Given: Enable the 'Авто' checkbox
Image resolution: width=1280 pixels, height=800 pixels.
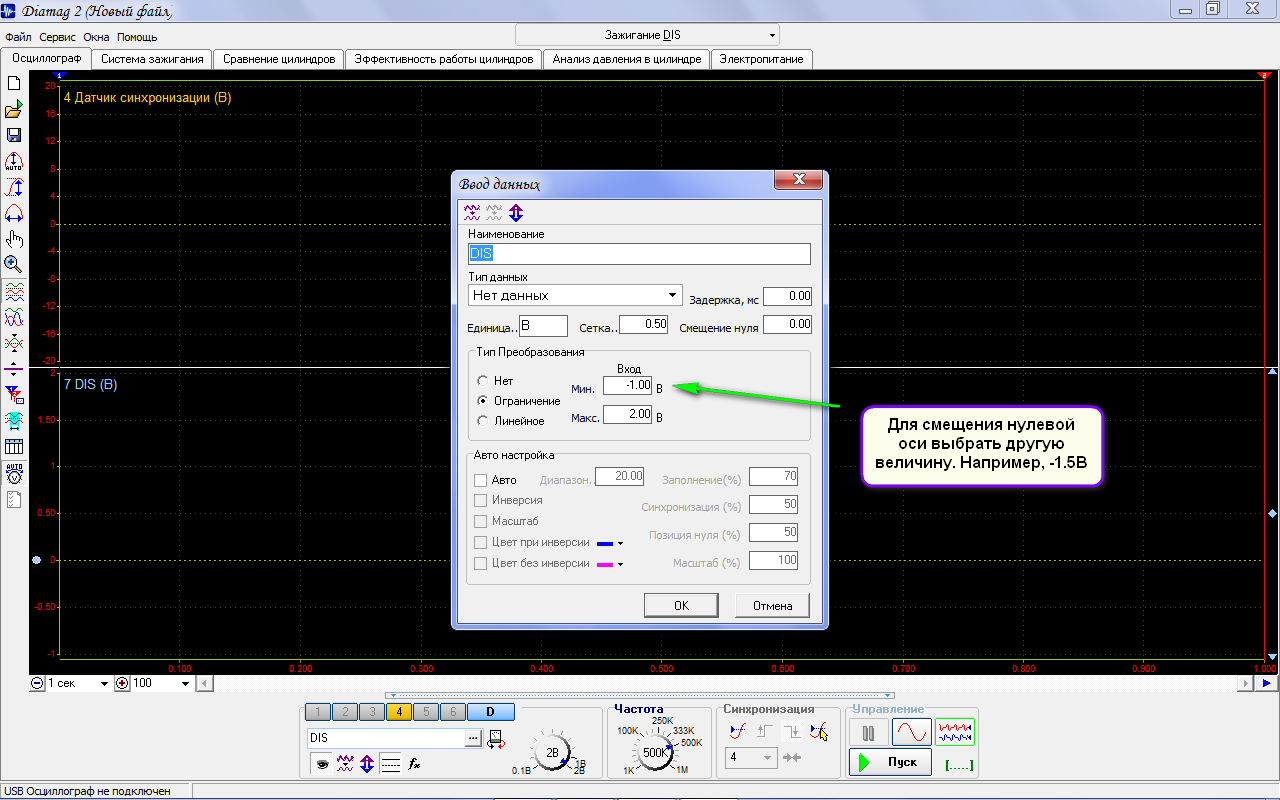Looking at the screenshot, I should coord(480,480).
